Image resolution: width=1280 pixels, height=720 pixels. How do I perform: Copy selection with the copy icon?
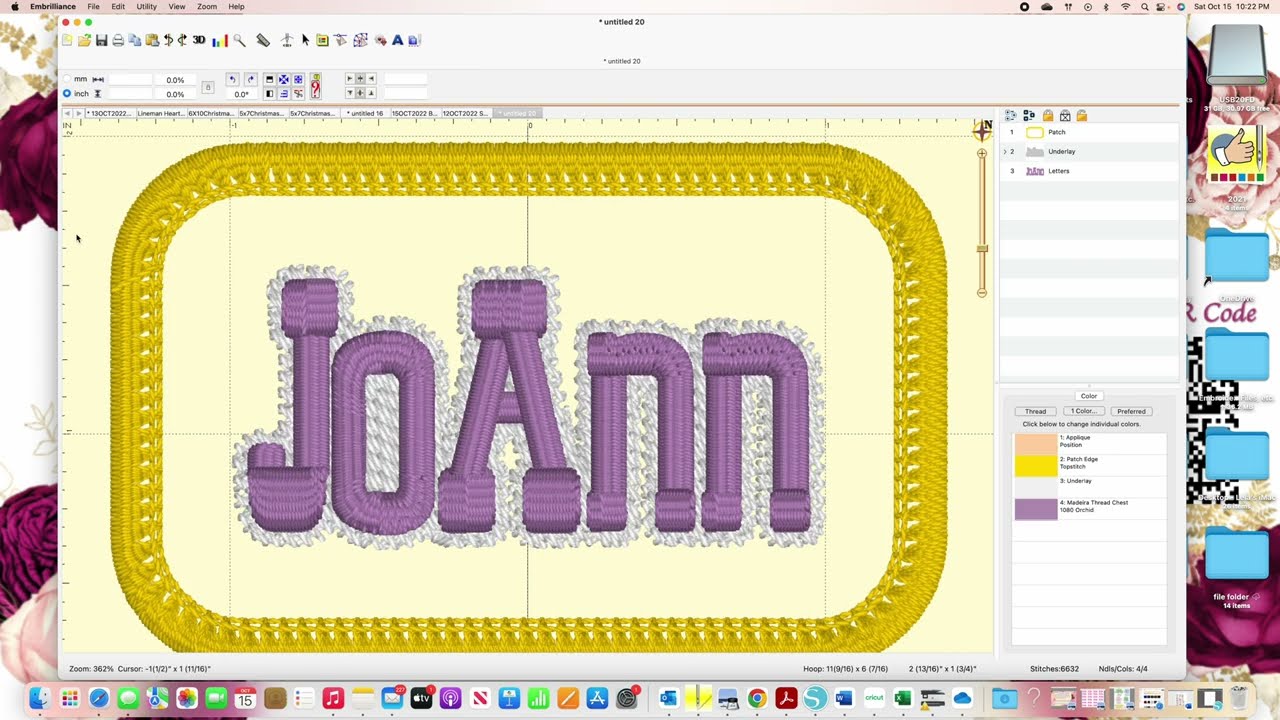click(135, 40)
